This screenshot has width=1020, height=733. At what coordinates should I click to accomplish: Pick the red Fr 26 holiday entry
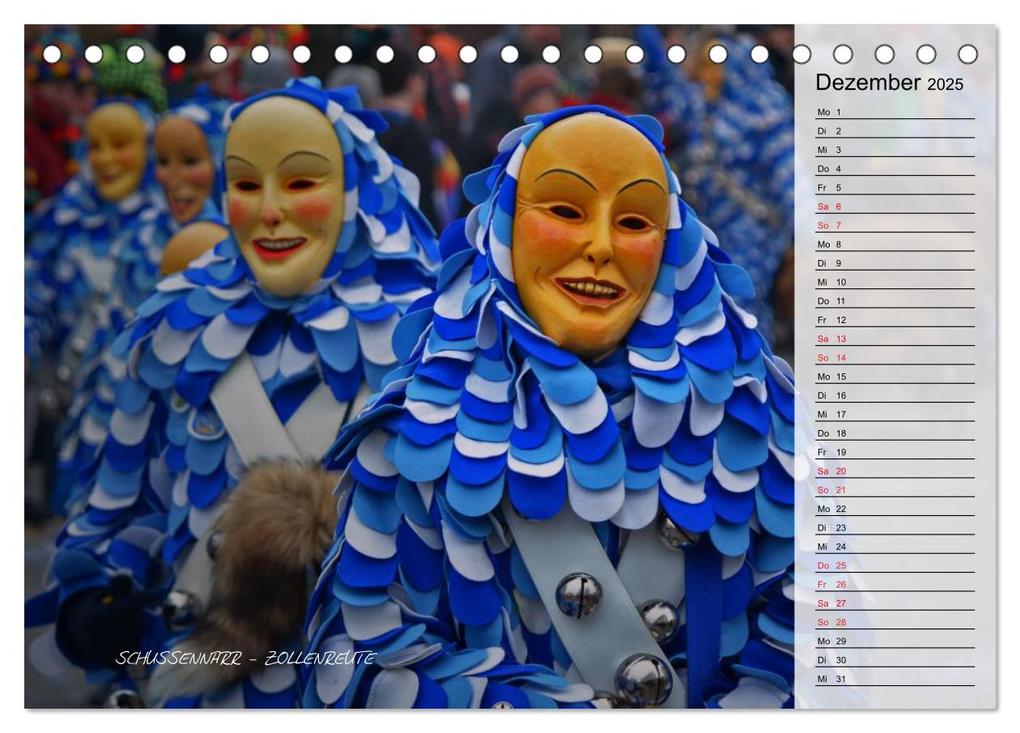tap(893, 584)
